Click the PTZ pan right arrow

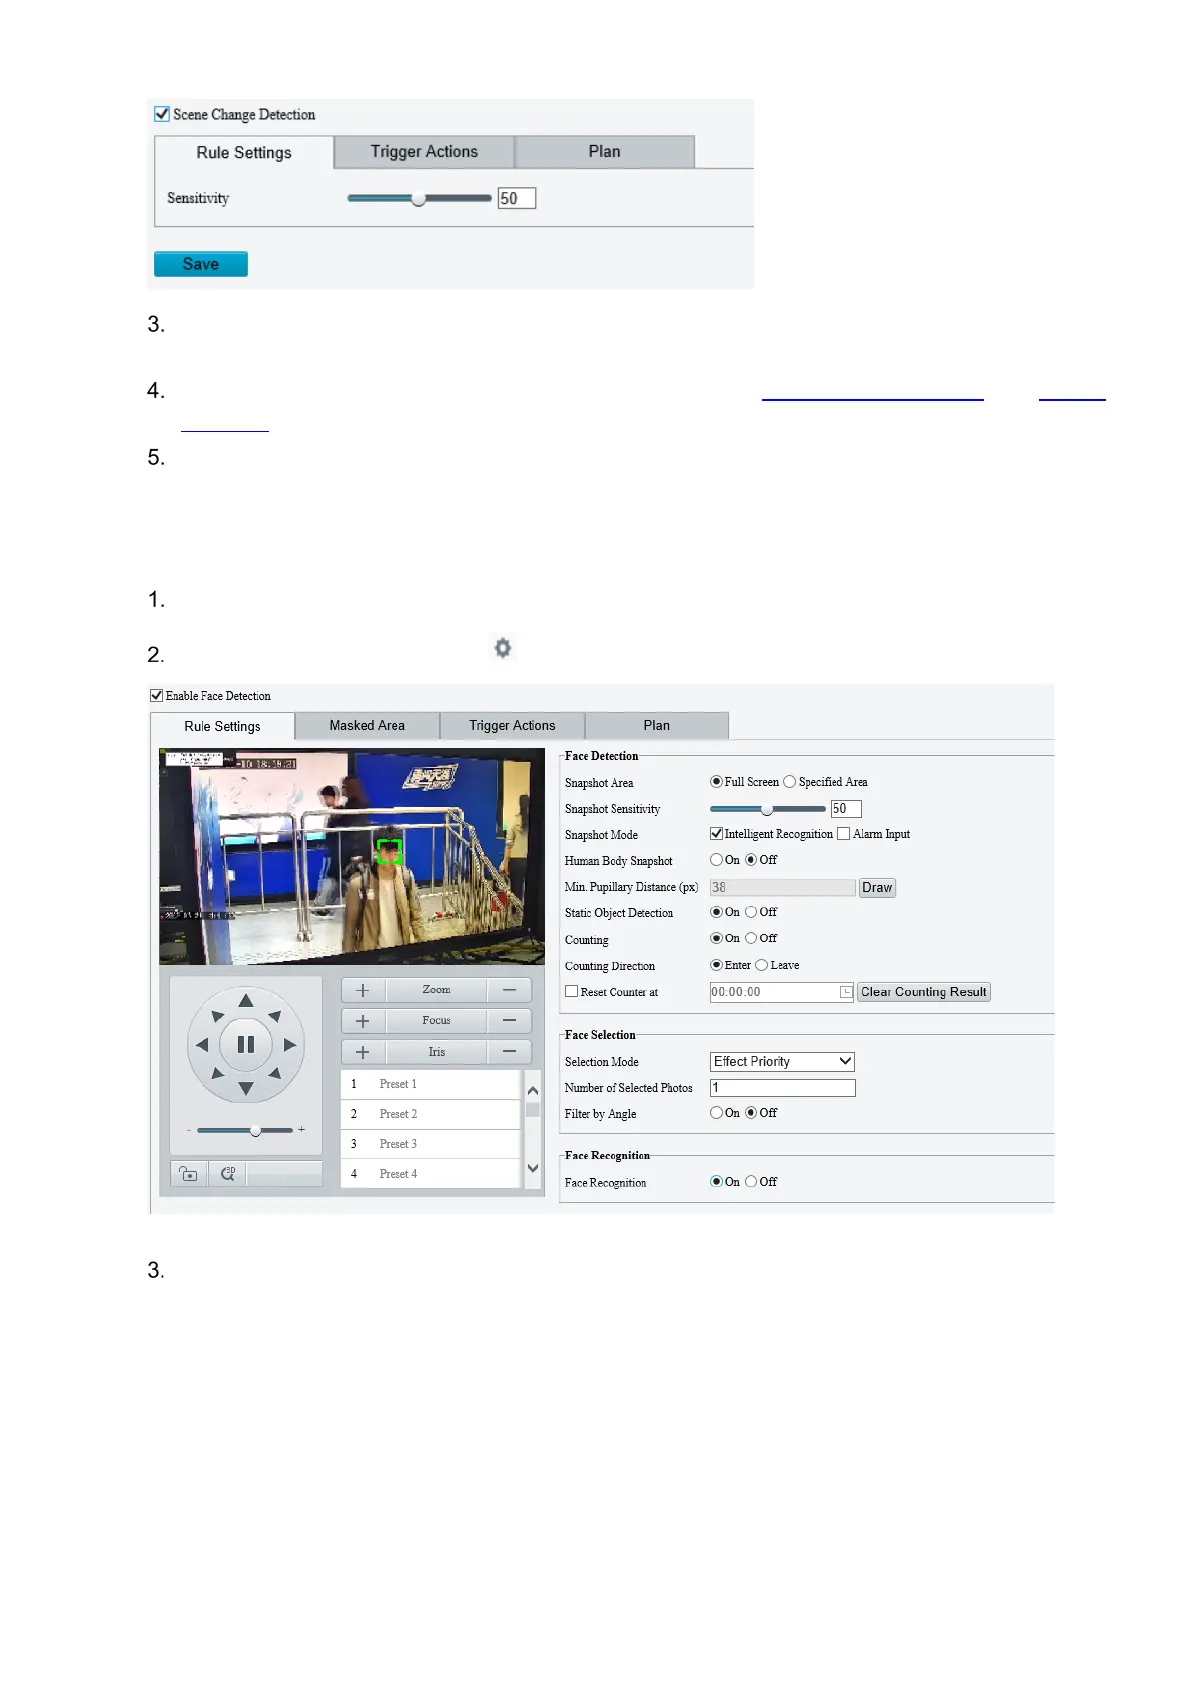pos(290,1045)
